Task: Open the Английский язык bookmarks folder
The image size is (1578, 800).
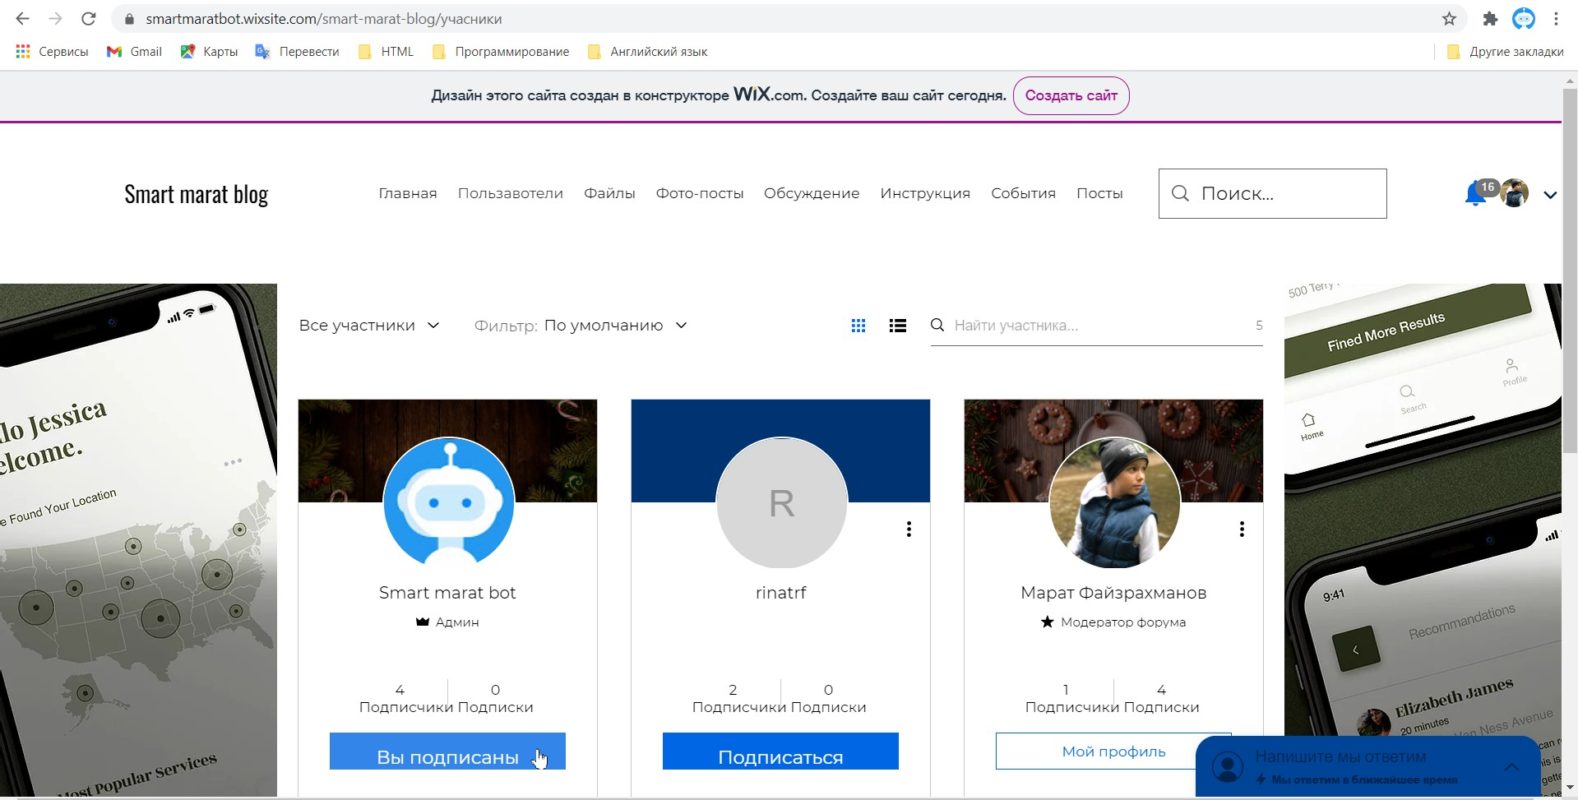Action: [x=647, y=51]
